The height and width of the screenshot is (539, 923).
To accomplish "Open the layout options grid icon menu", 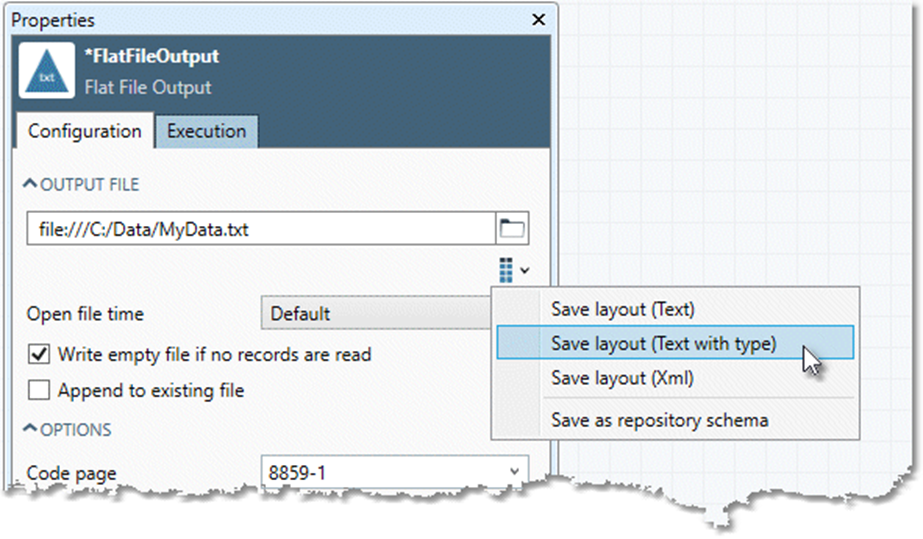I will pyautogui.click(x=512, y=269).
